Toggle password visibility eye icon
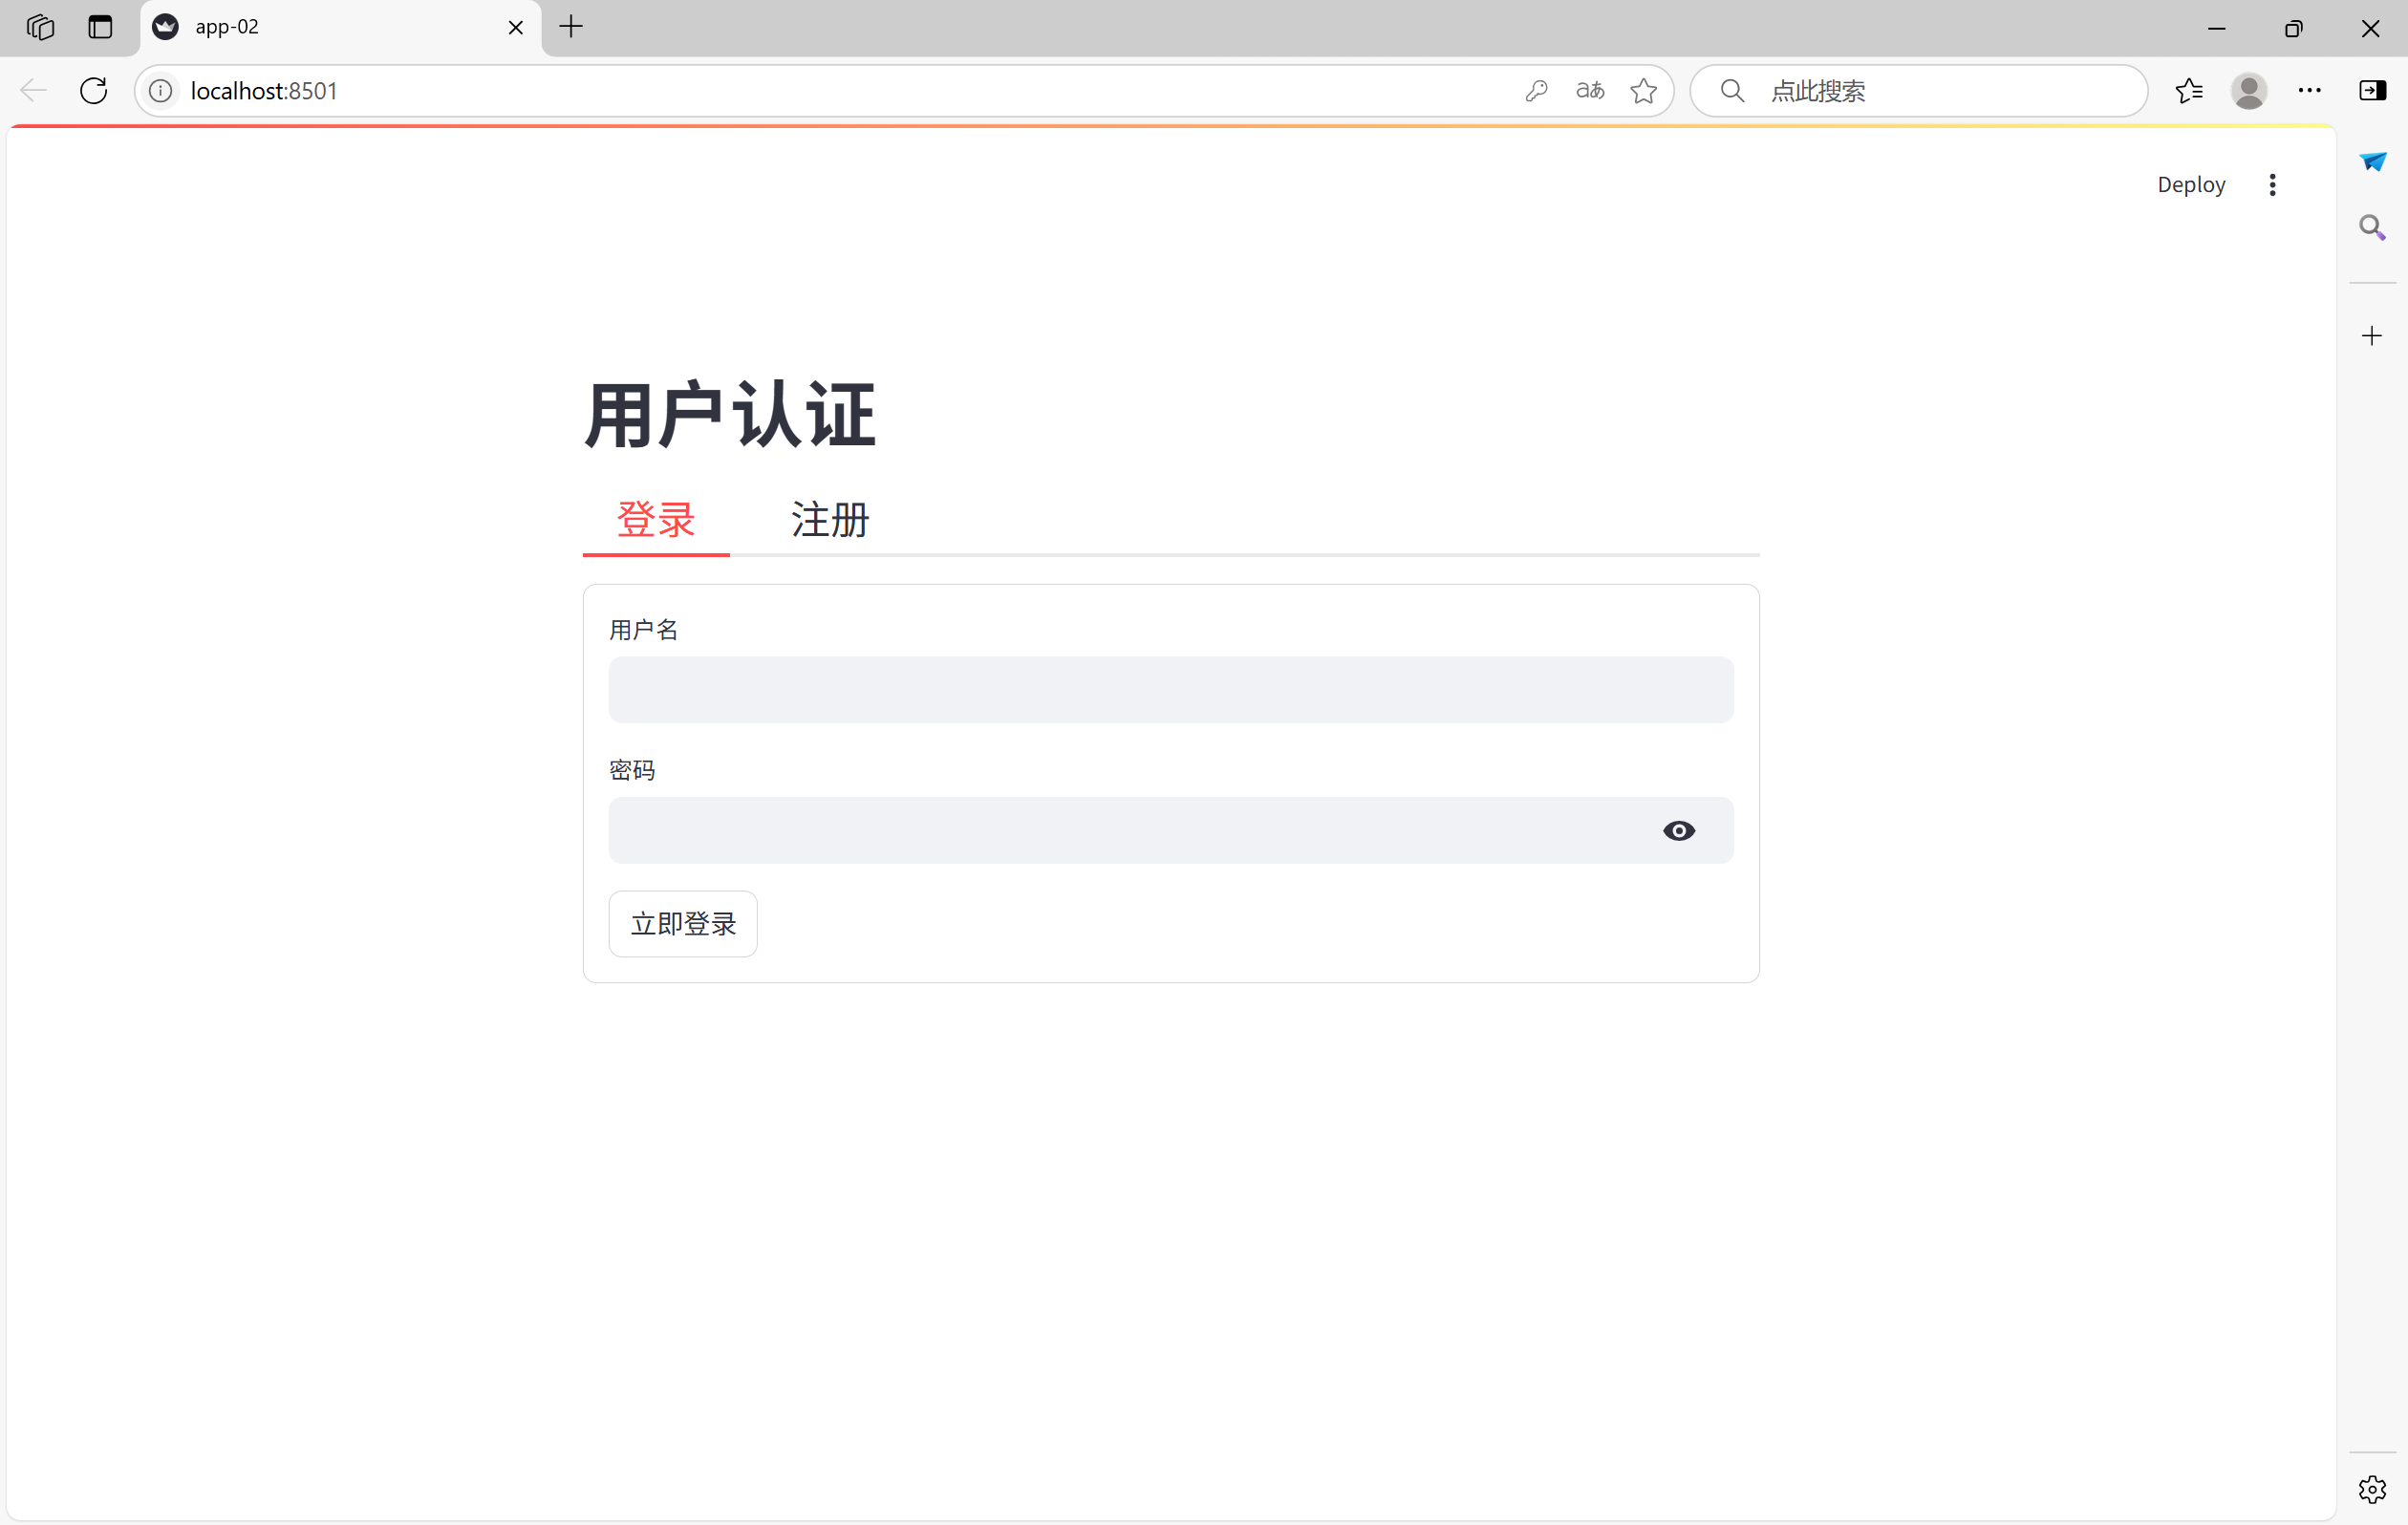 click(x=1678, y=831)
